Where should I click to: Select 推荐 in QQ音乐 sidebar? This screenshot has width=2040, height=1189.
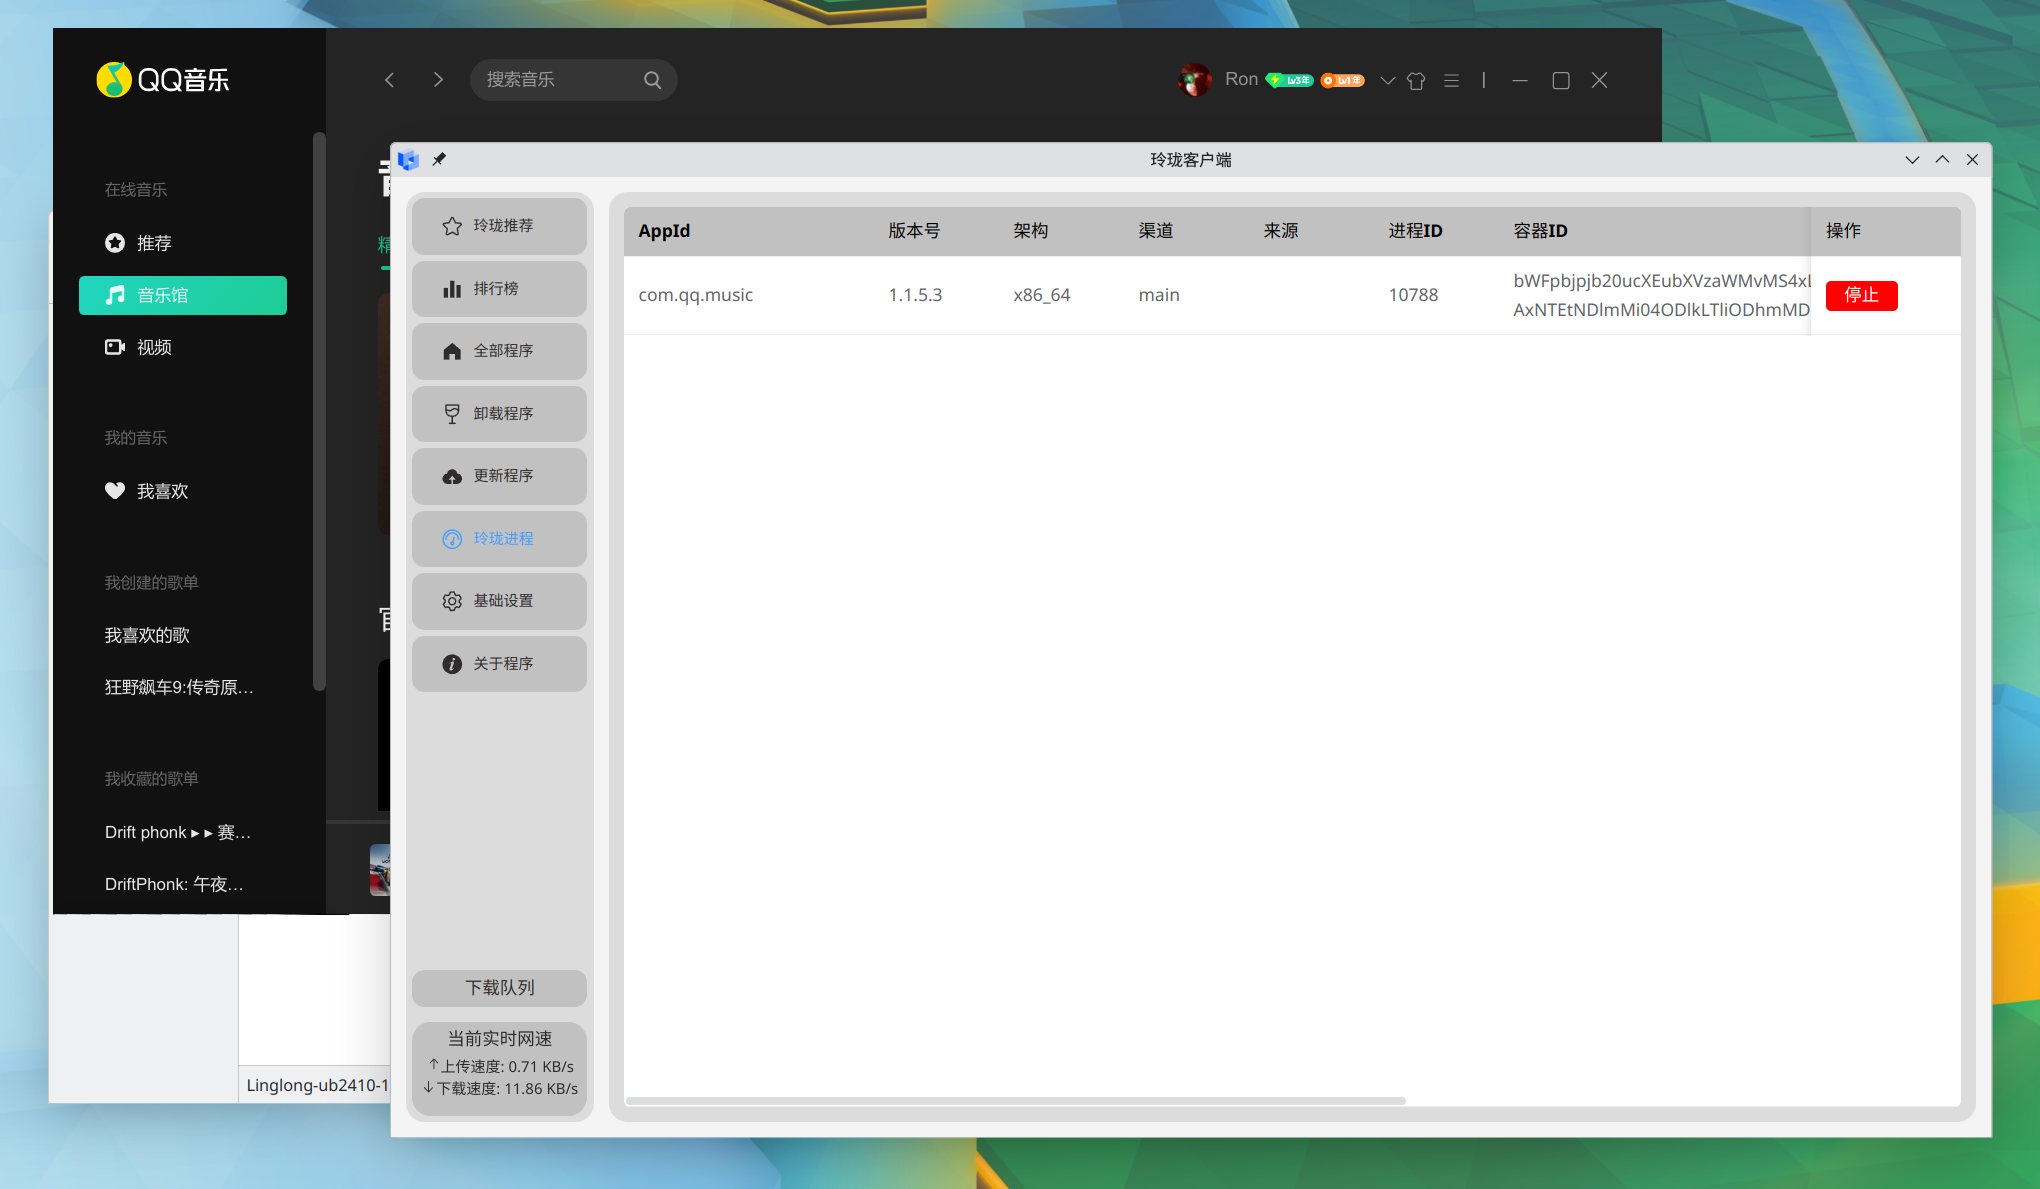[x=183, y=243]
